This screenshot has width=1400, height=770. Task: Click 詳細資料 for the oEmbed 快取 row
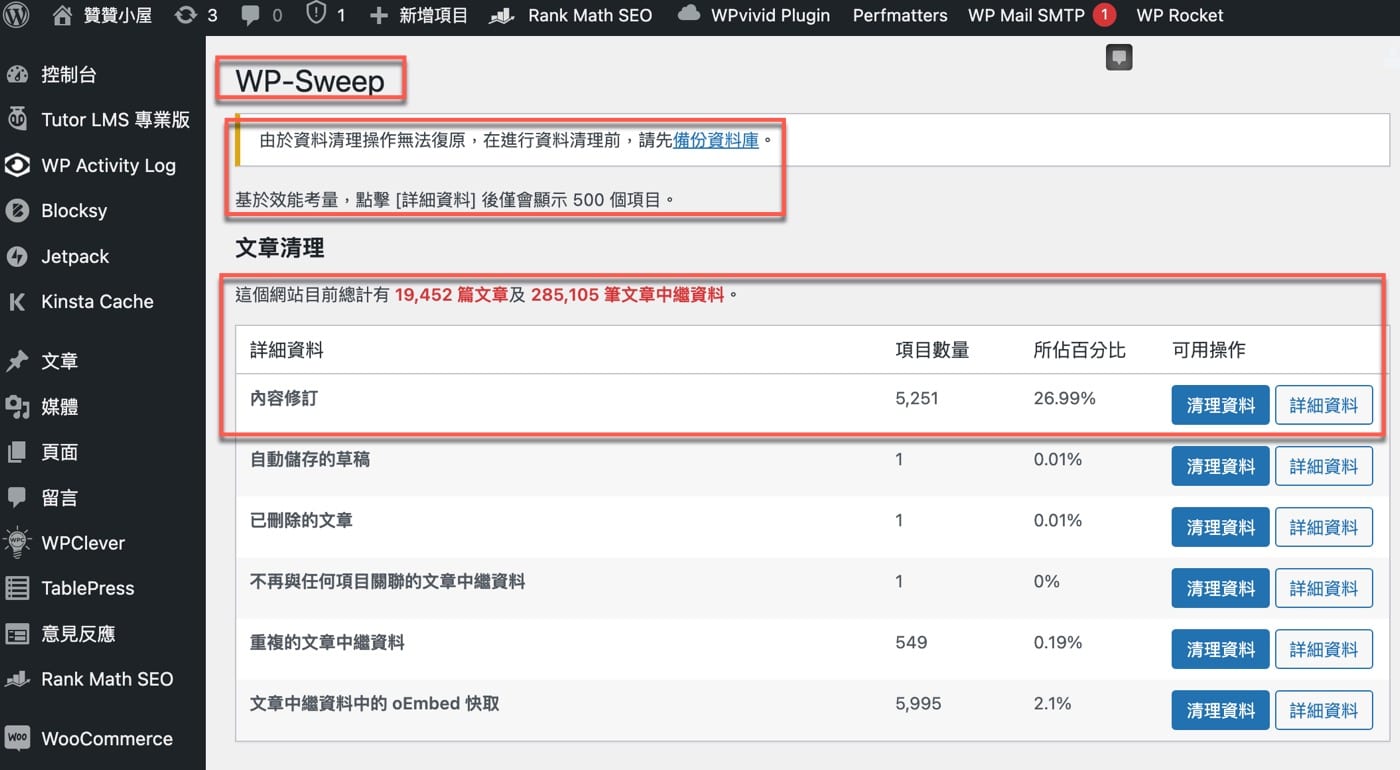tap(1324, 710)
